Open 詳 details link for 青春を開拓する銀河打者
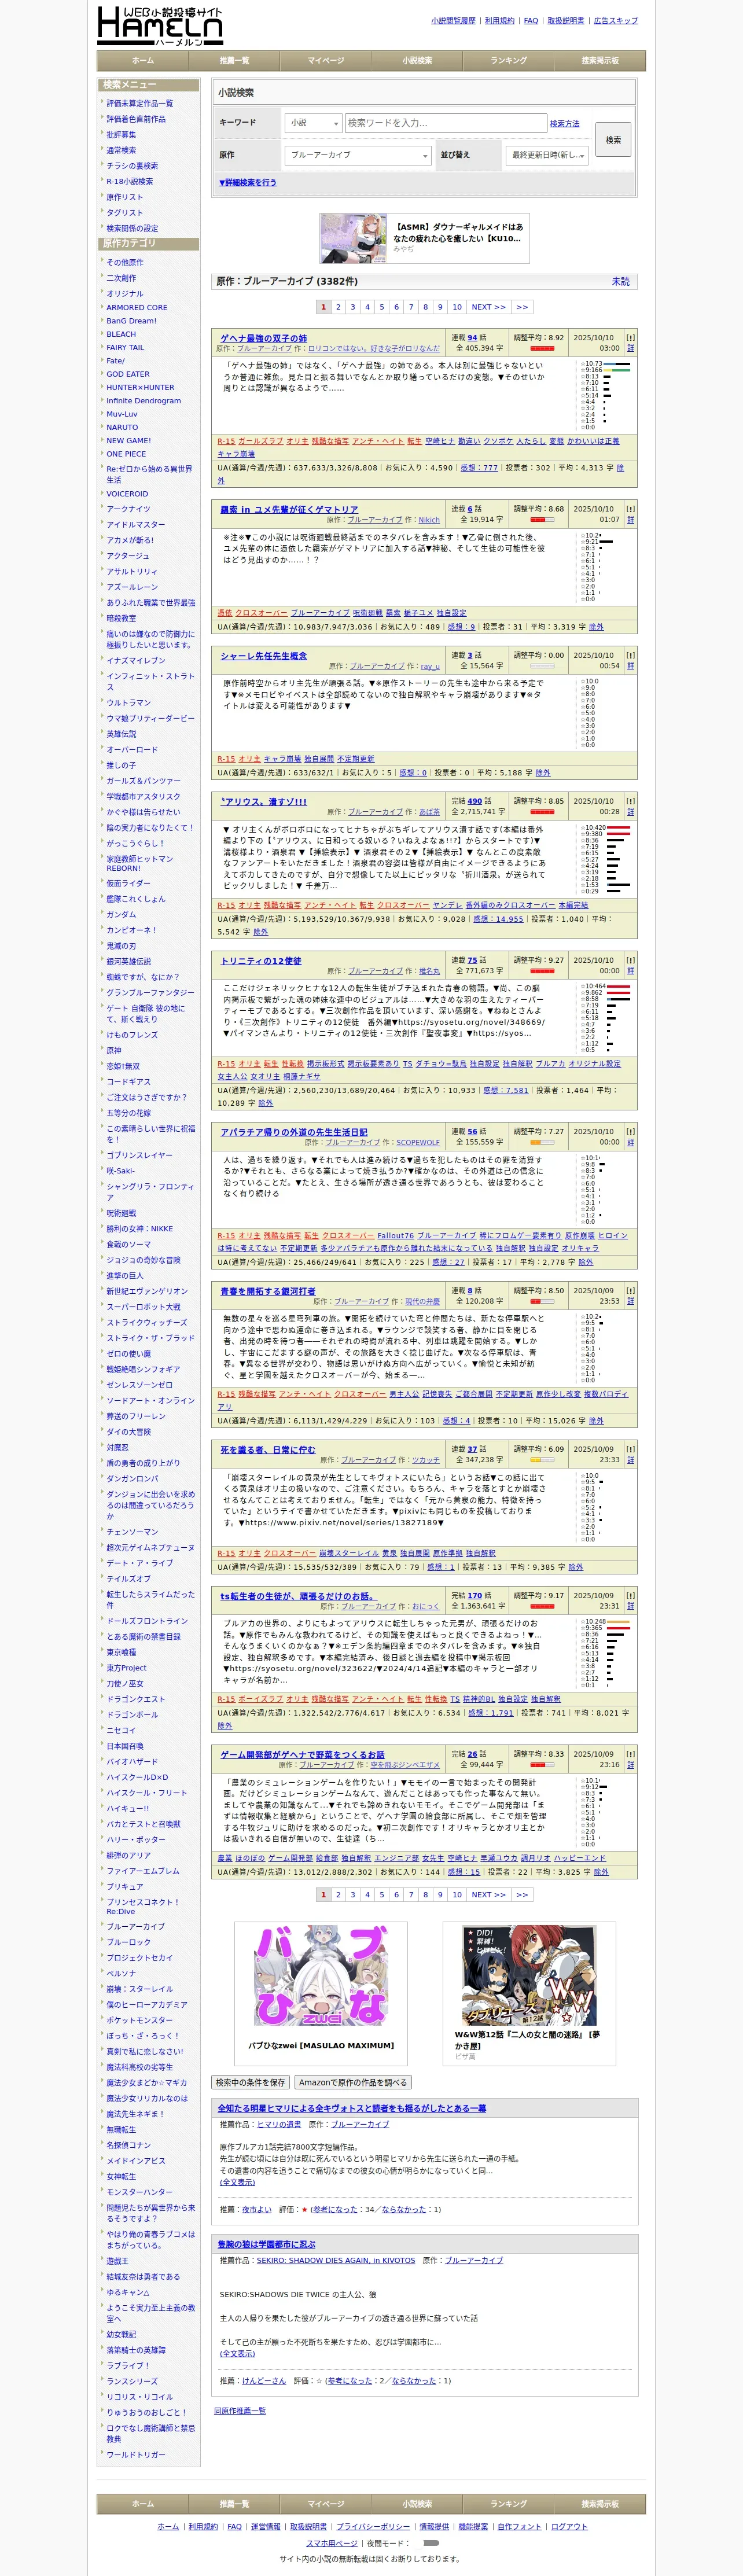This screenshot has width=743, height=2576. click(630, 1301)
